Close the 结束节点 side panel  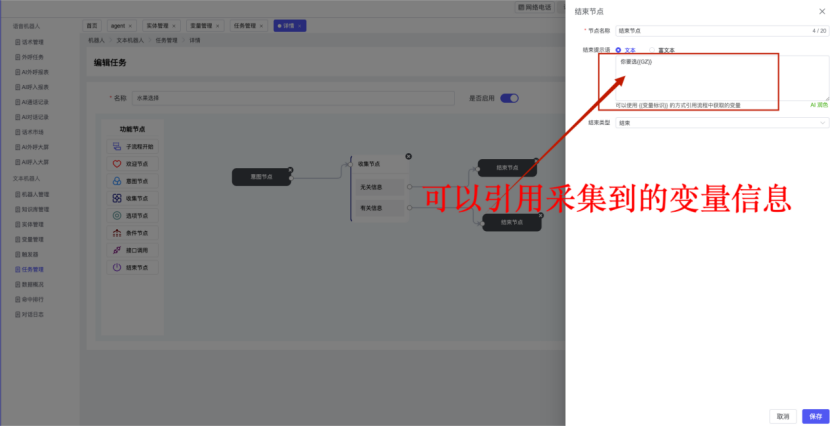821,12
